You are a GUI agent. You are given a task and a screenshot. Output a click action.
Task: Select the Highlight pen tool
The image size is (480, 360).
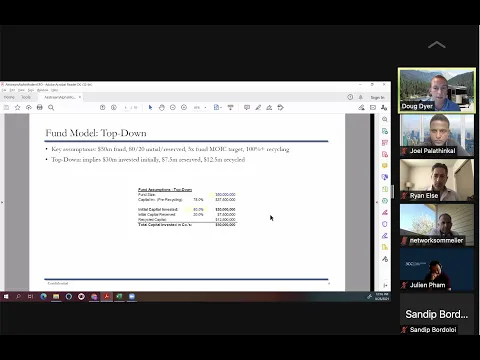pos(258,107)
